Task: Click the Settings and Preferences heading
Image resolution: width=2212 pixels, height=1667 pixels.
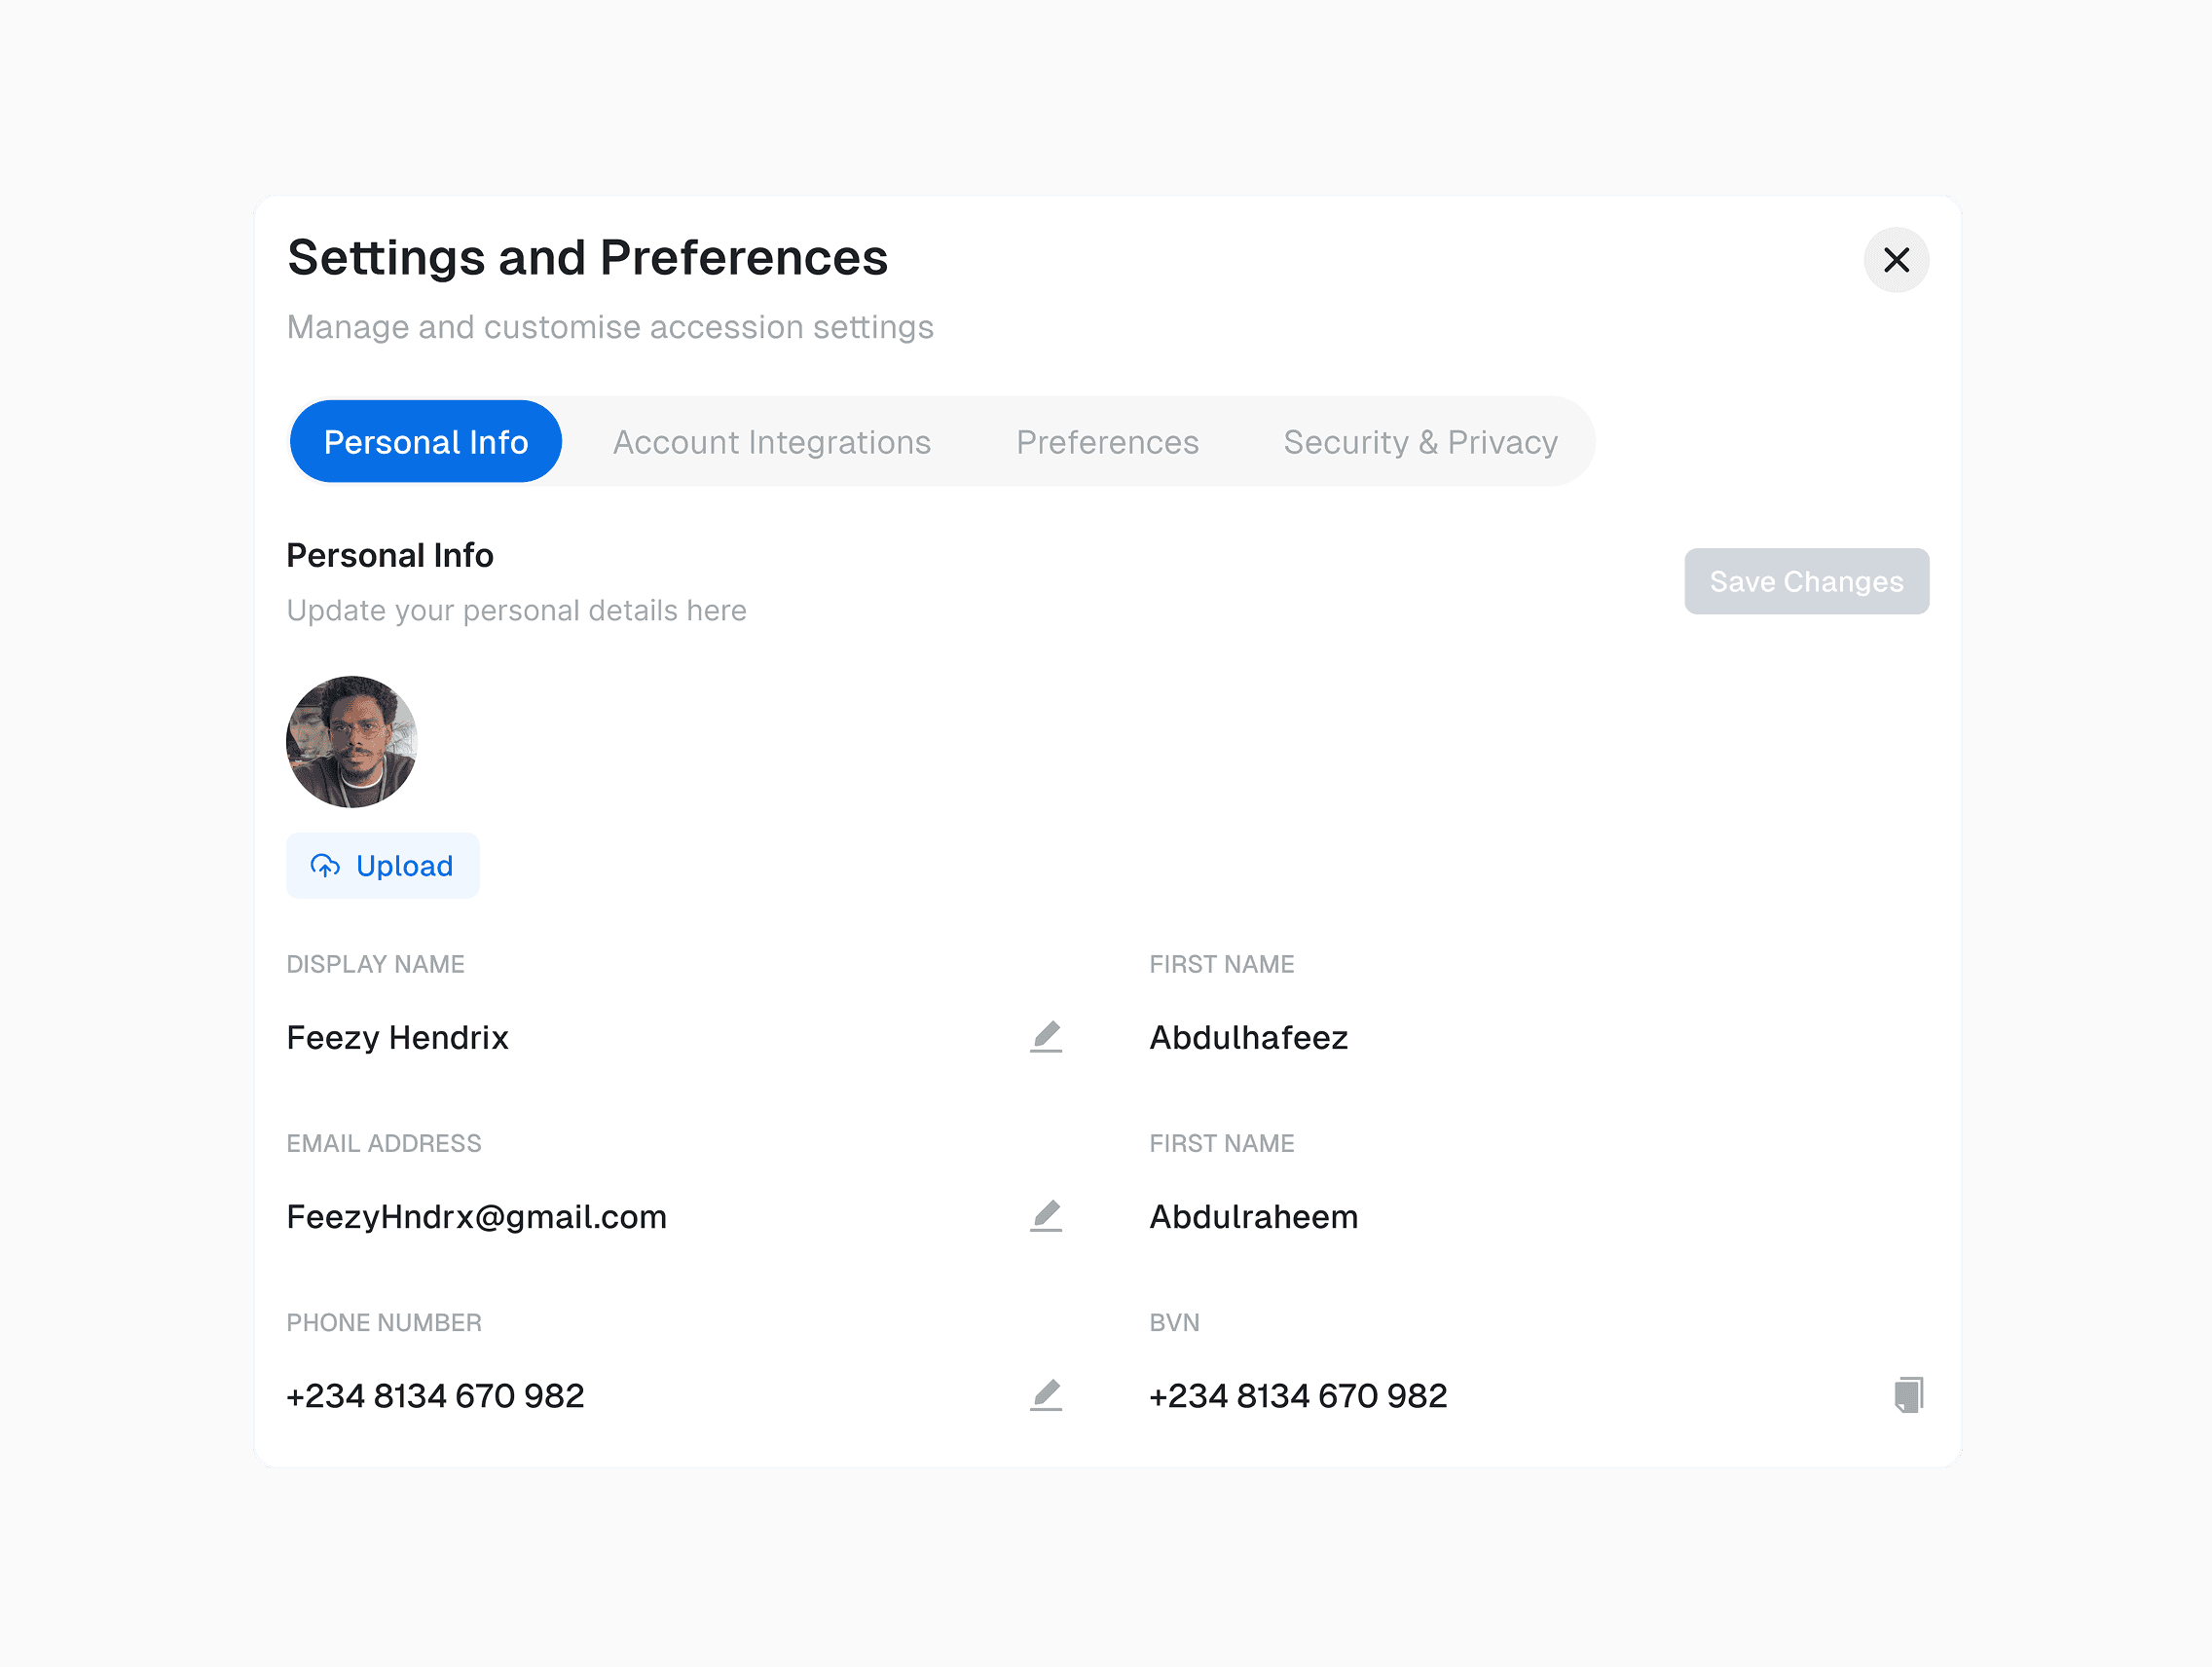Action: (x=587, y=258)
